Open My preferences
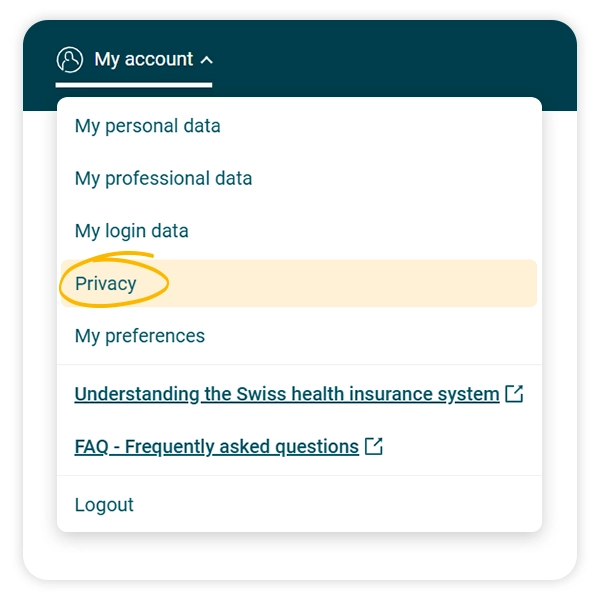This screenshot has height=600, width=600. click(x=139, y=336)
